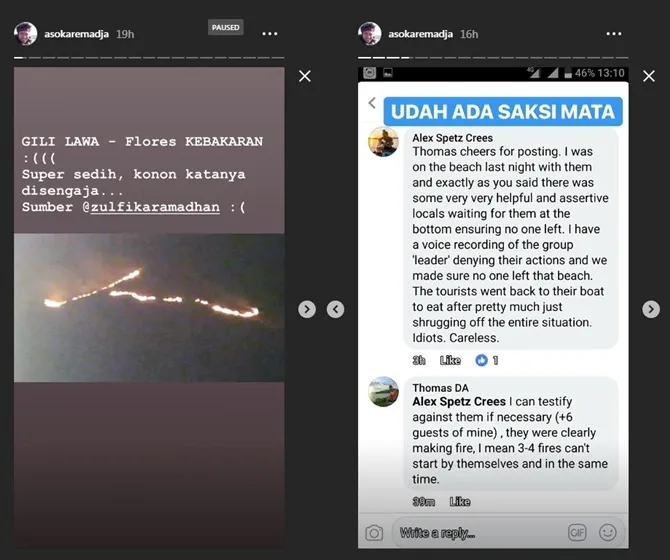Close the right story with X
The image size is (670, 560).
click(x=649, y=76)
